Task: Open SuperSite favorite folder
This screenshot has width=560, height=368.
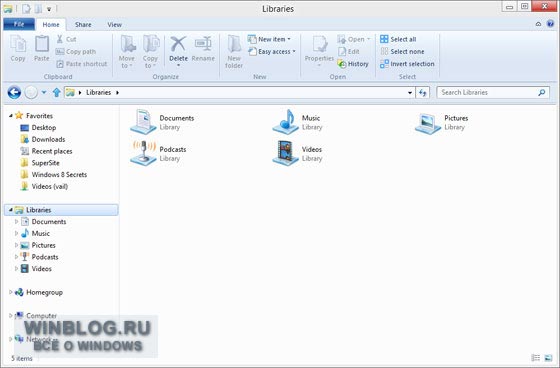Action: (40, 163)
